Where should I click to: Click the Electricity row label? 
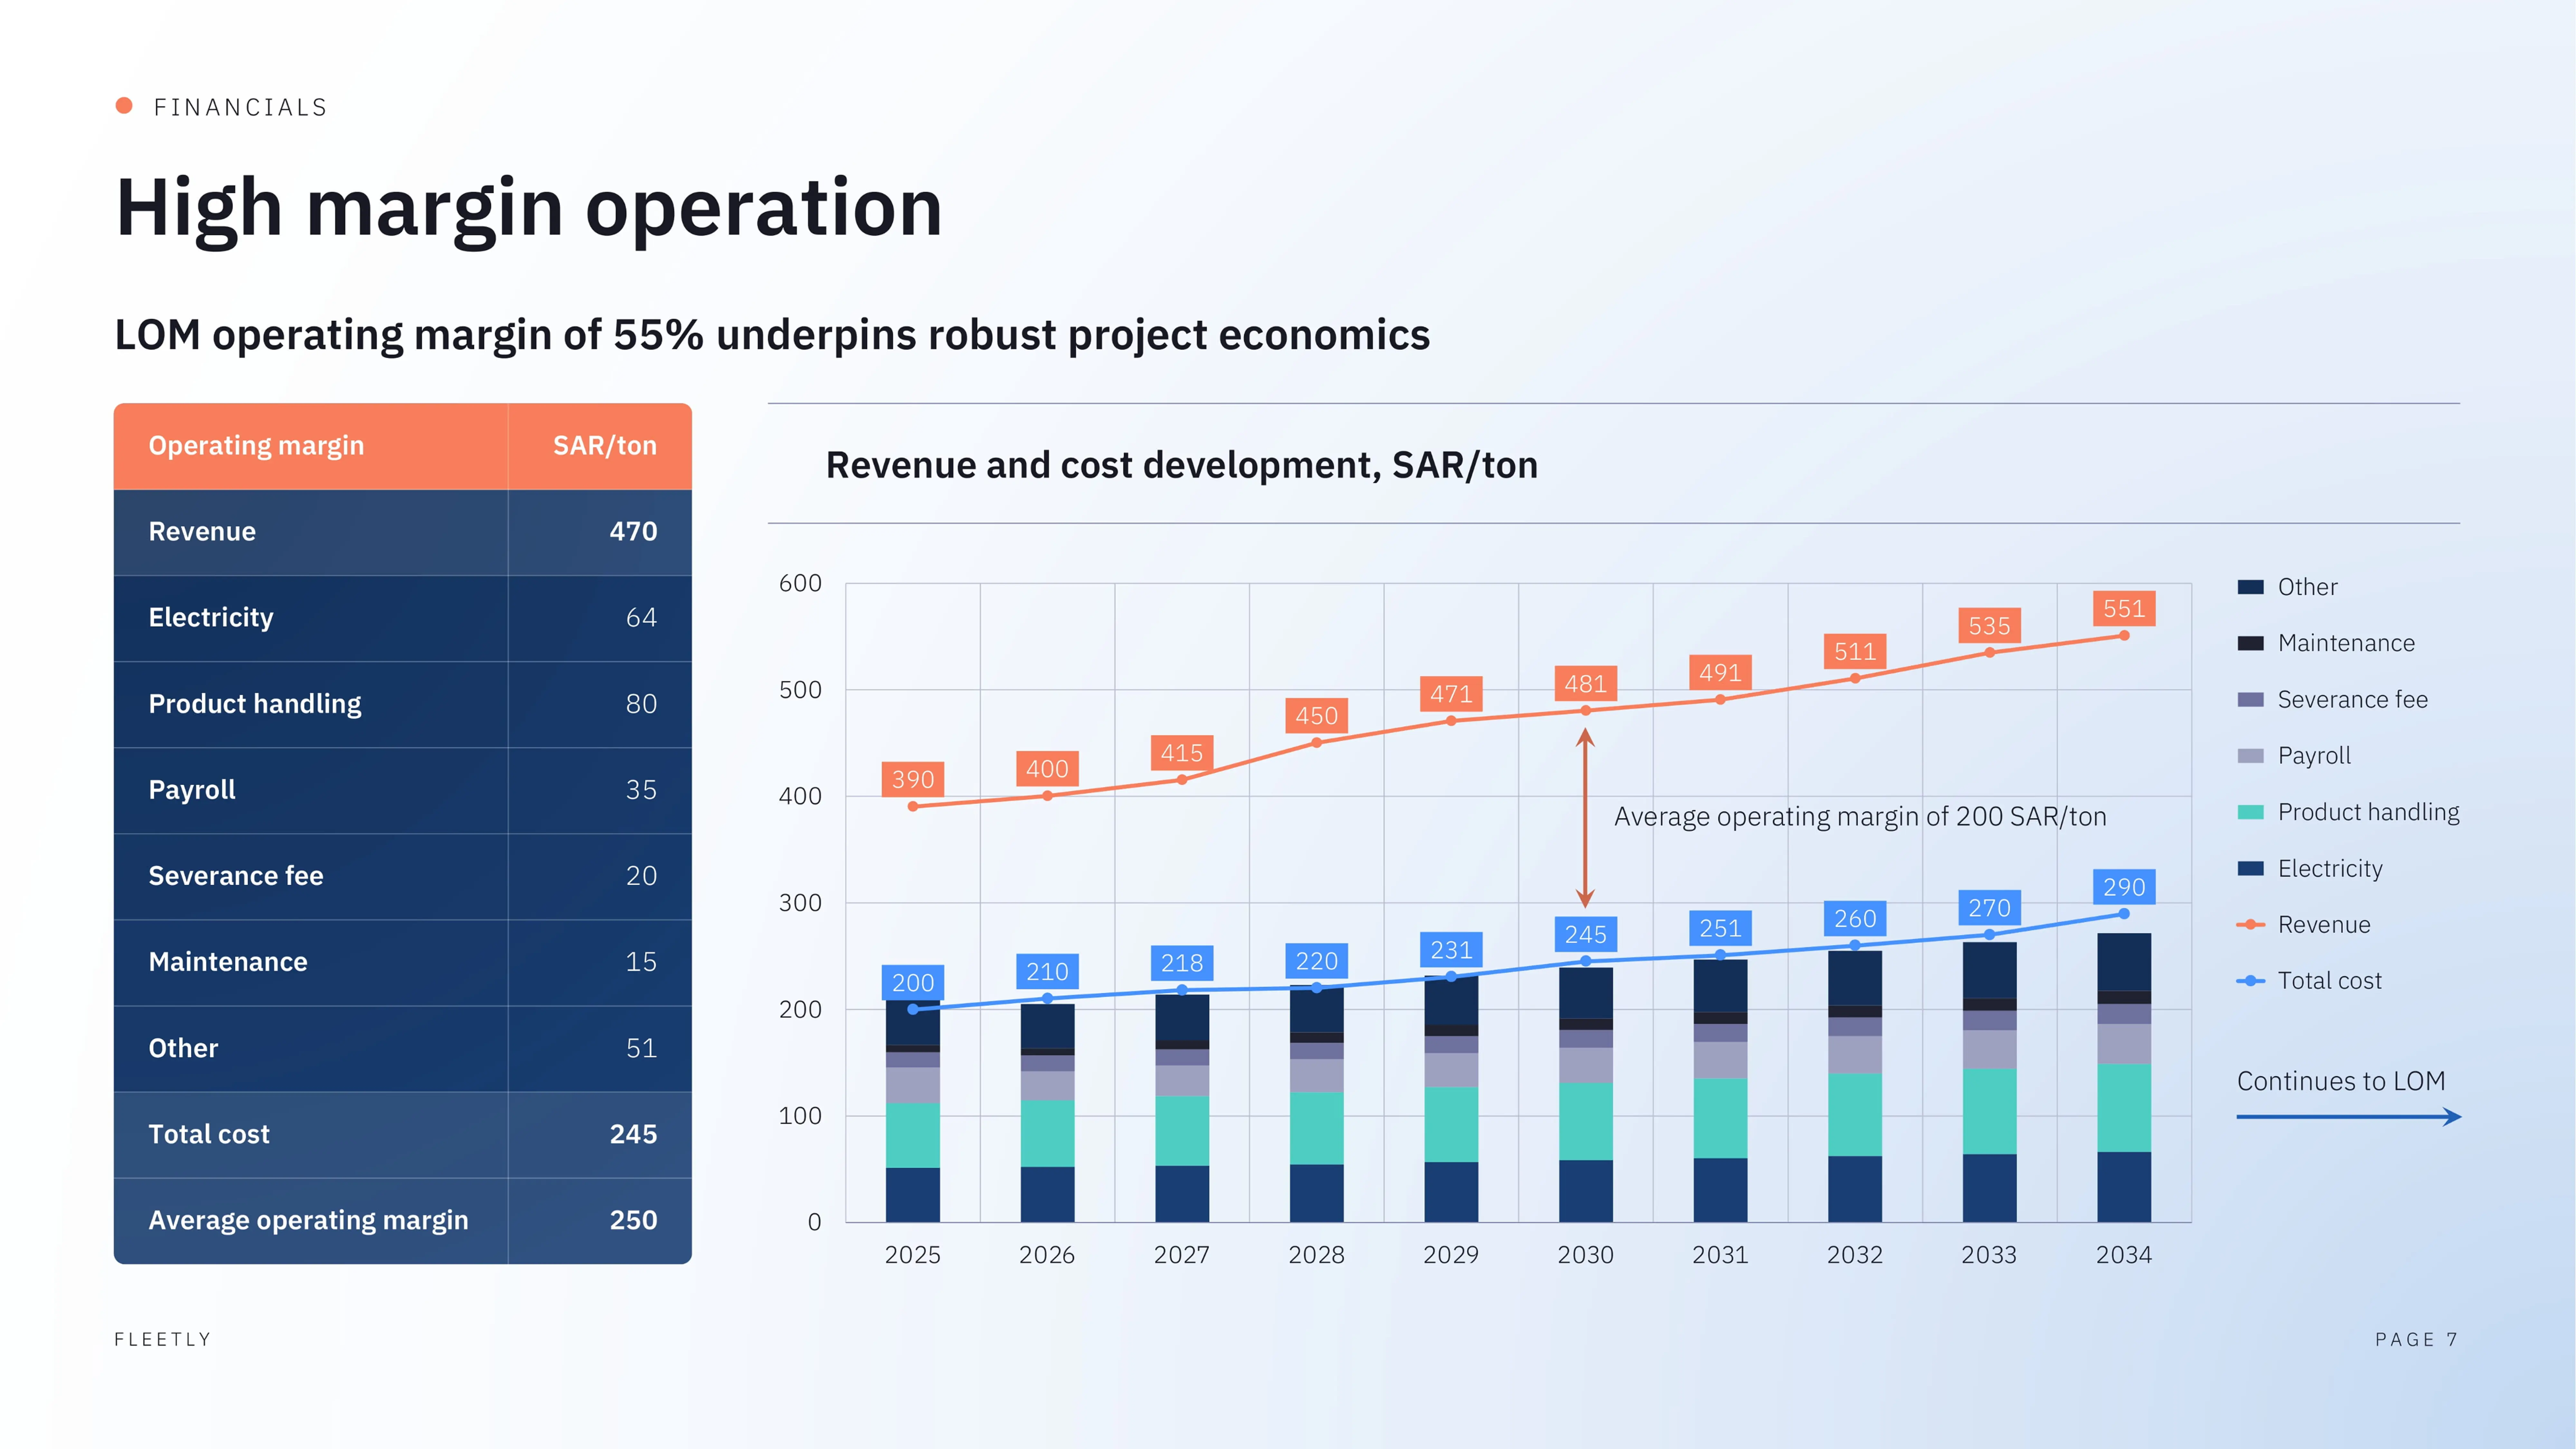click(211, 618)
